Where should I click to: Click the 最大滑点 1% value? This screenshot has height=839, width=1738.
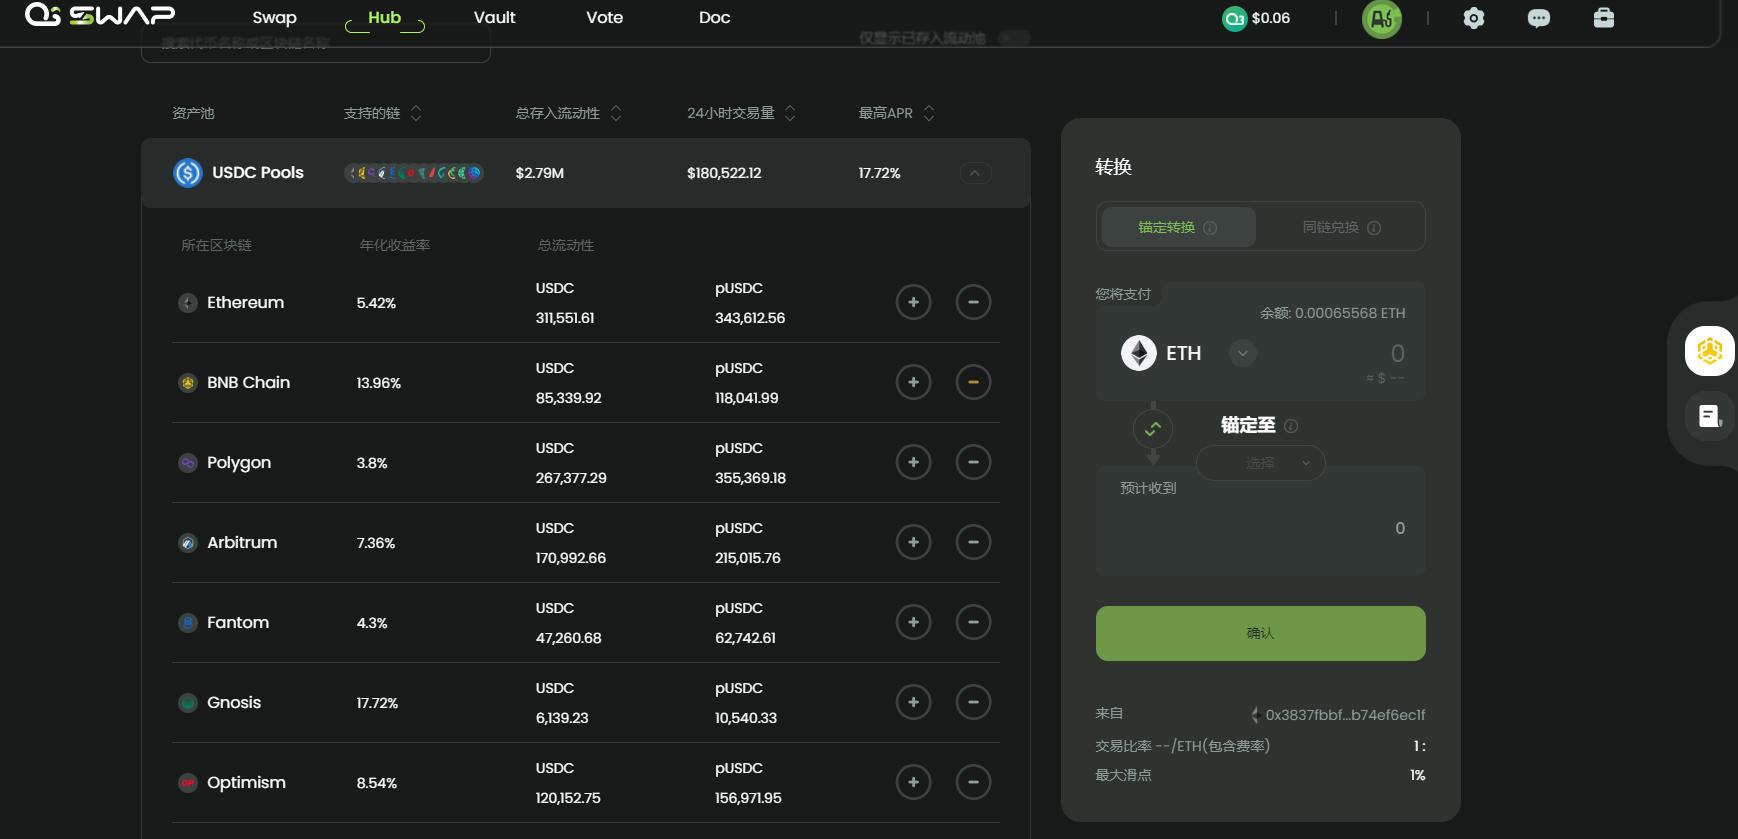[x=1418, y=775]
